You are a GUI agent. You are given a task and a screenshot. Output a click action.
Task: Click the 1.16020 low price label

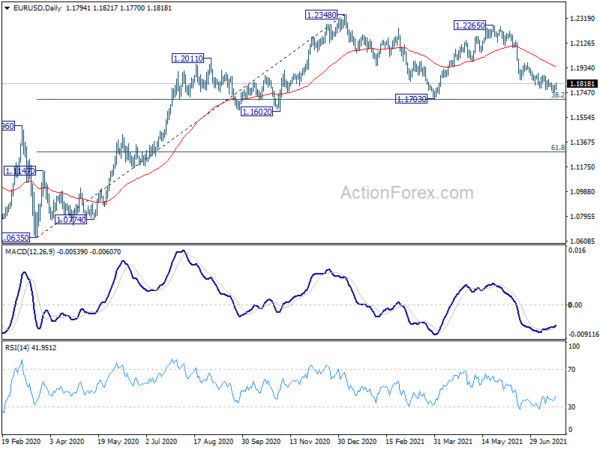pos(257,112)
